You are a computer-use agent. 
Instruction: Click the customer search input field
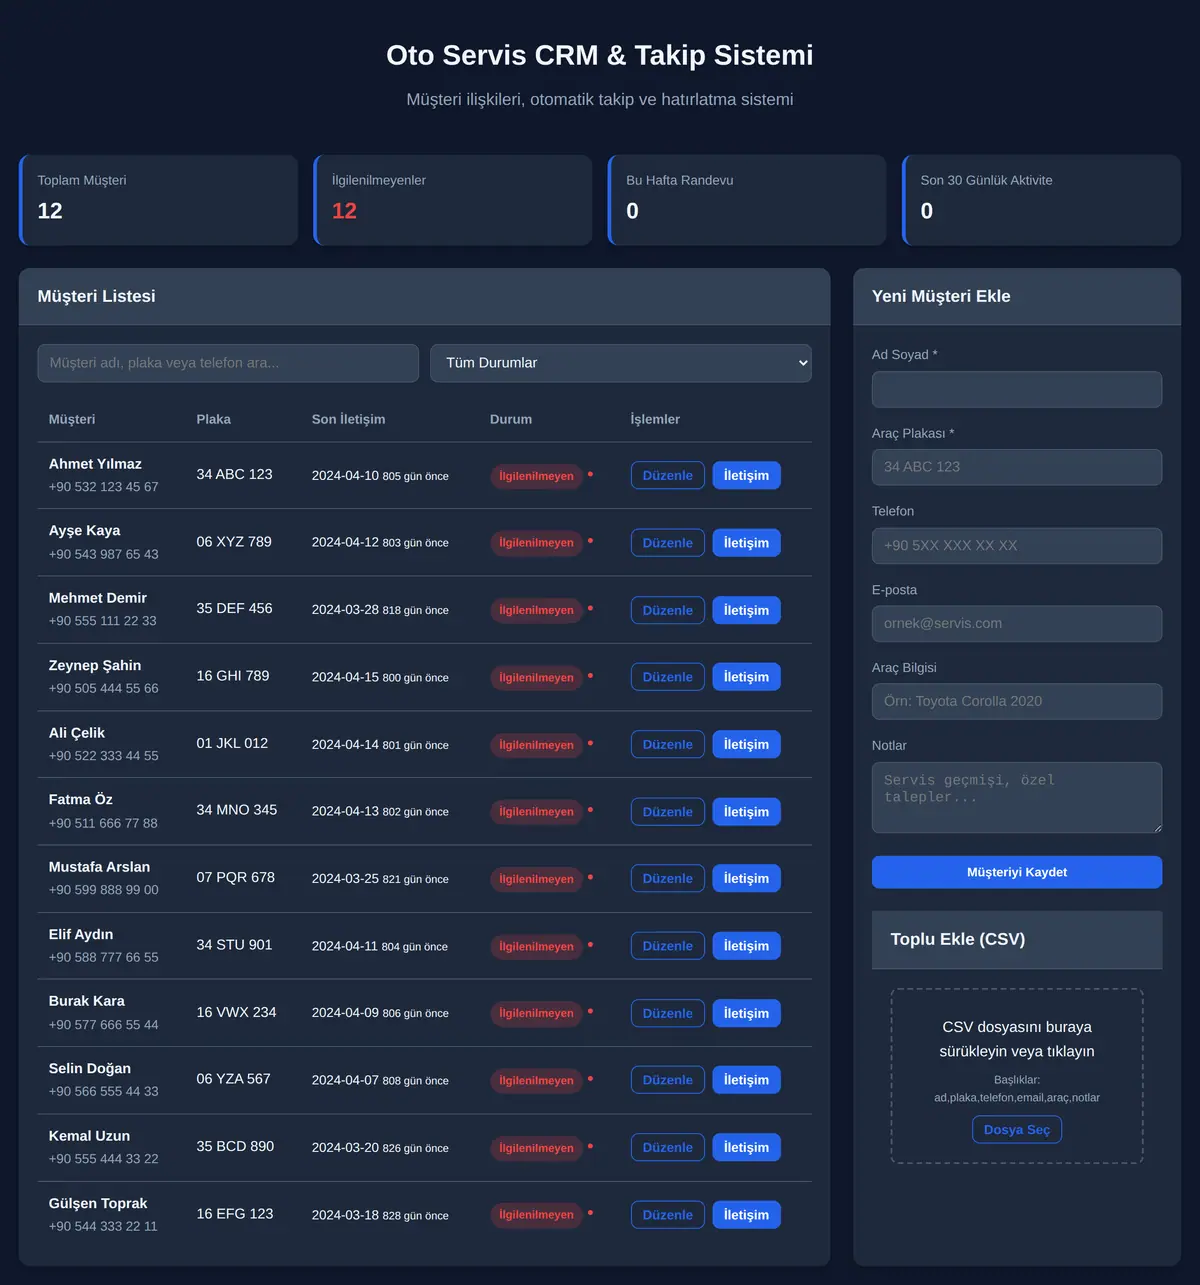228,363
